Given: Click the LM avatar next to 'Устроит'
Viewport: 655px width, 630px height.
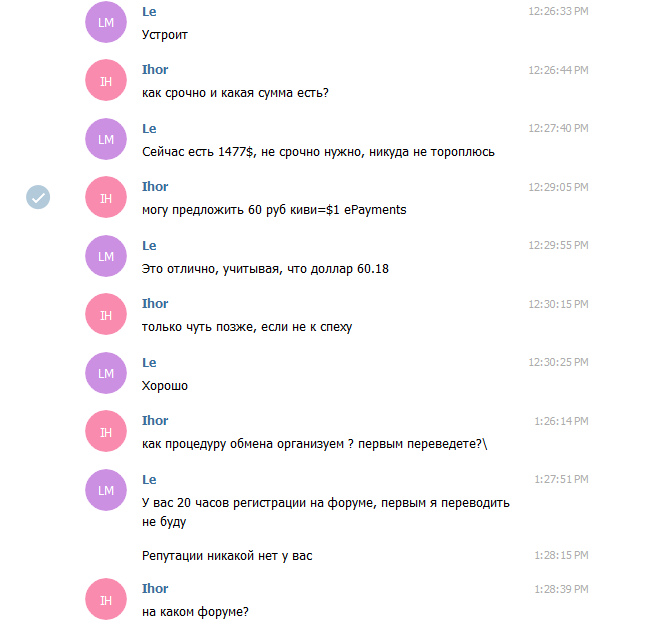Looking at the screenshot, I should pos(106,22).
